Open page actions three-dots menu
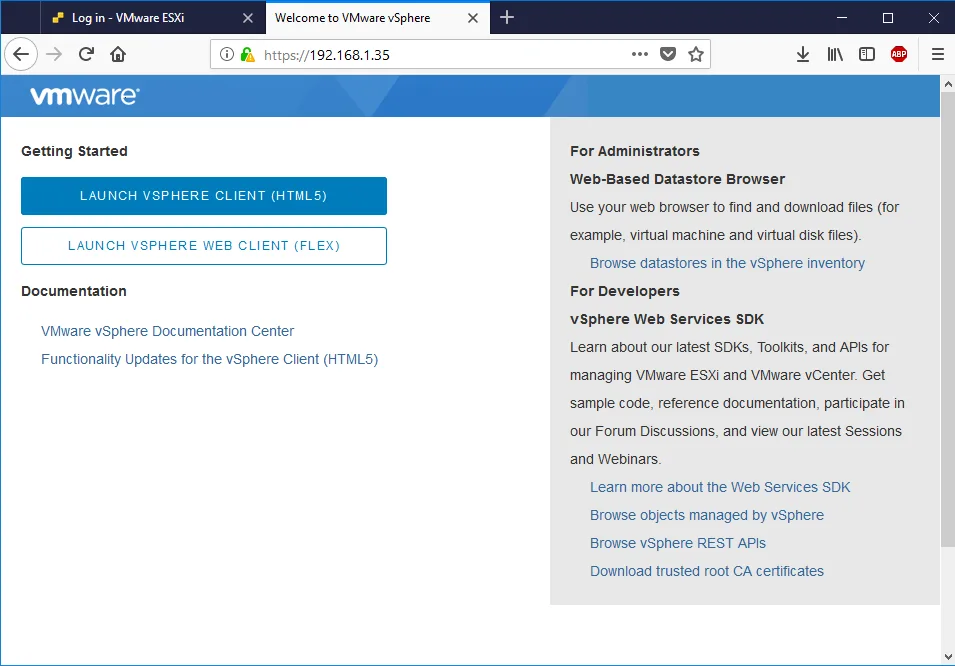The width and height of the screenshot is (955, 666). click(x=640, y=54)
